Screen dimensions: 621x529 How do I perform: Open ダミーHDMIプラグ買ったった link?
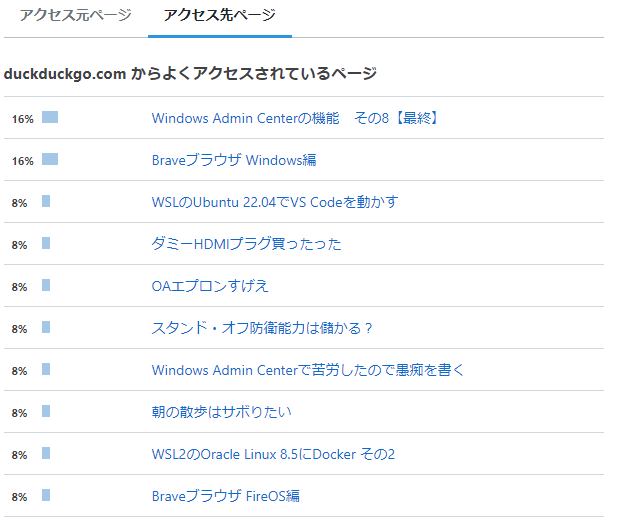246,244
